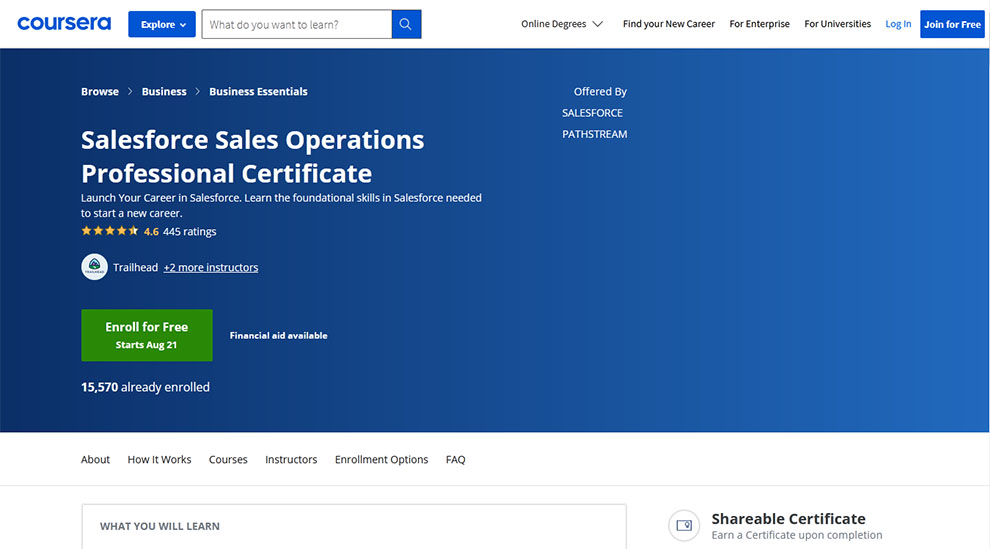Click the Shareable Certificate icon
Screen dimensions: 990x549
pyautogui.click(x=684, y=526)
